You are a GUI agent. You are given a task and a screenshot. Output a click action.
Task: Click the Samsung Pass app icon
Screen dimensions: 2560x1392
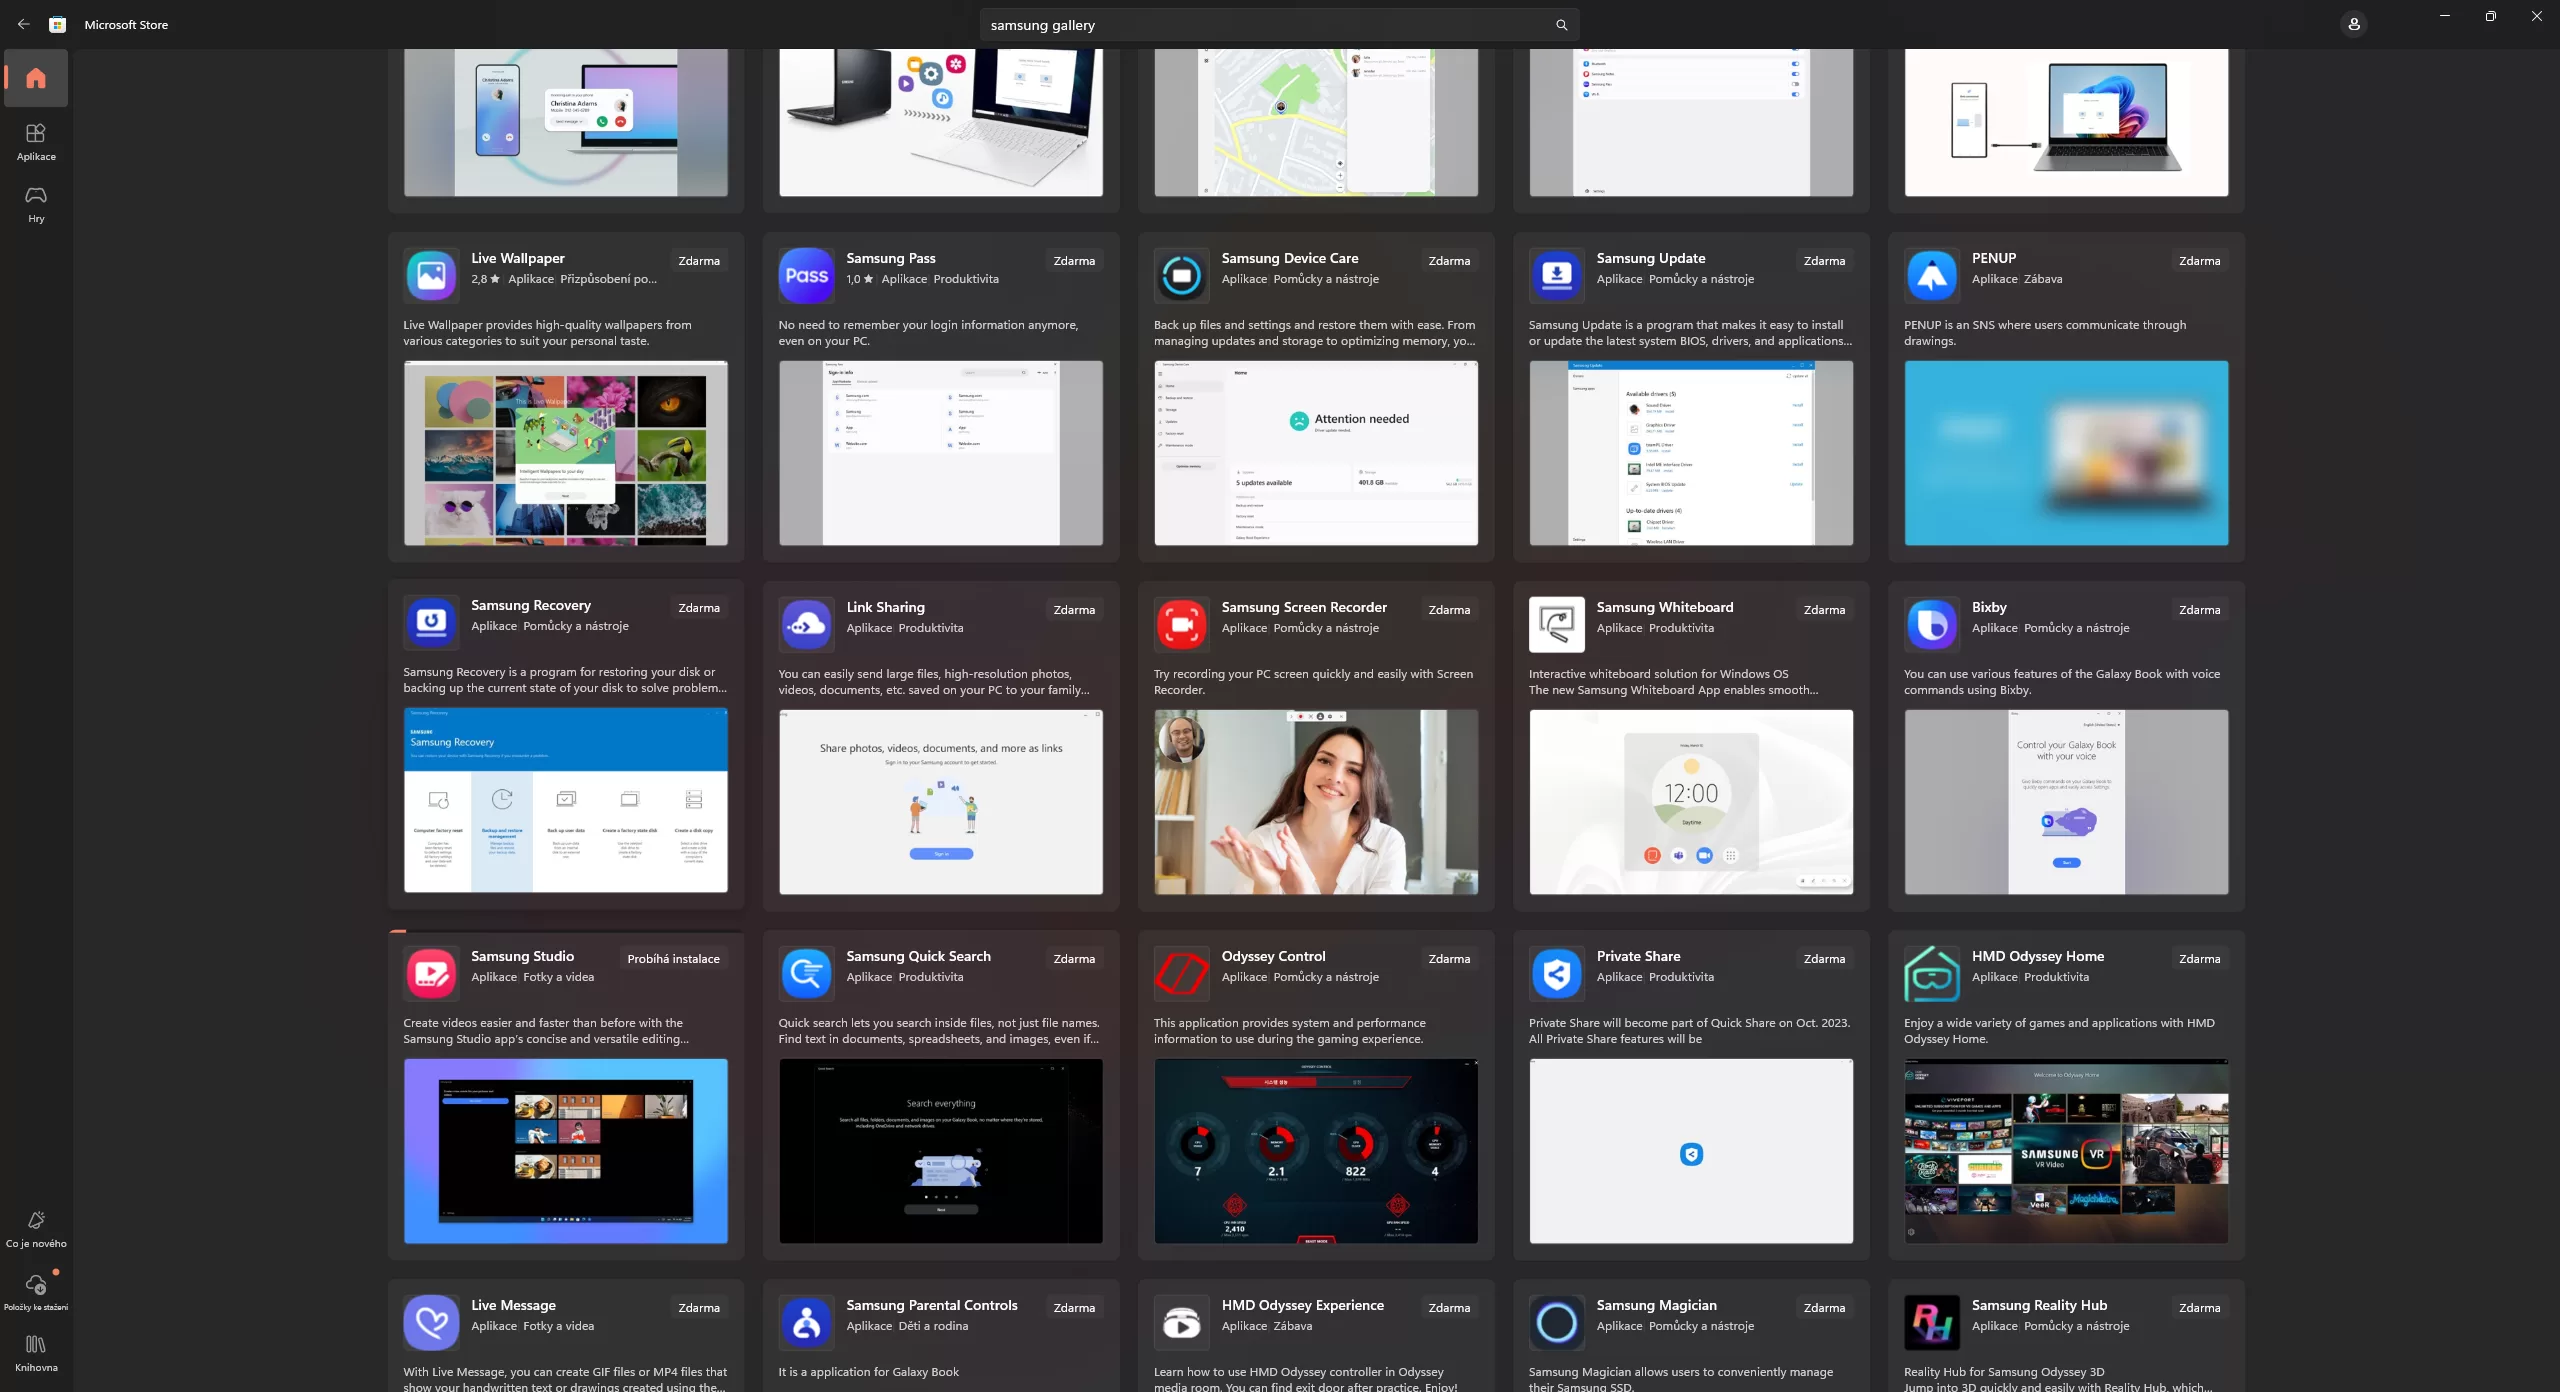[x=806, y=275]
